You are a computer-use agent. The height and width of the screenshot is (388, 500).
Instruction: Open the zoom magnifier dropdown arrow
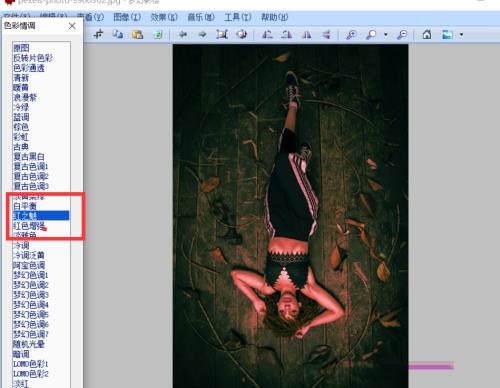[x=386, y=34]
